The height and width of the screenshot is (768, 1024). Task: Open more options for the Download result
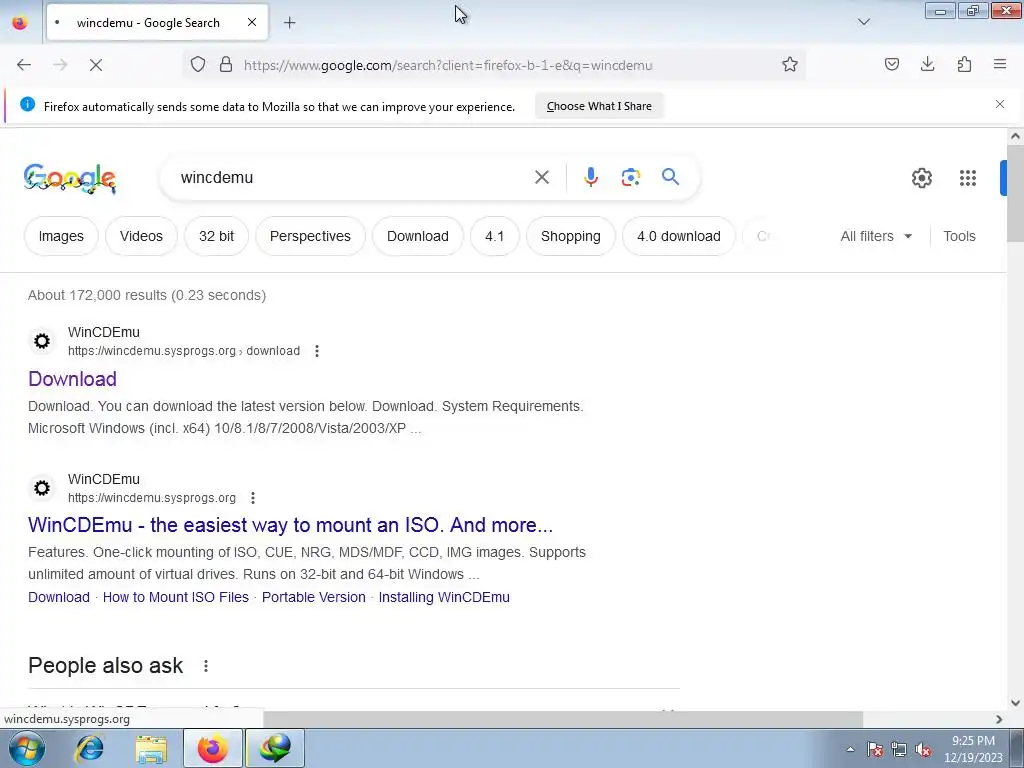click(x=317, y=351)
